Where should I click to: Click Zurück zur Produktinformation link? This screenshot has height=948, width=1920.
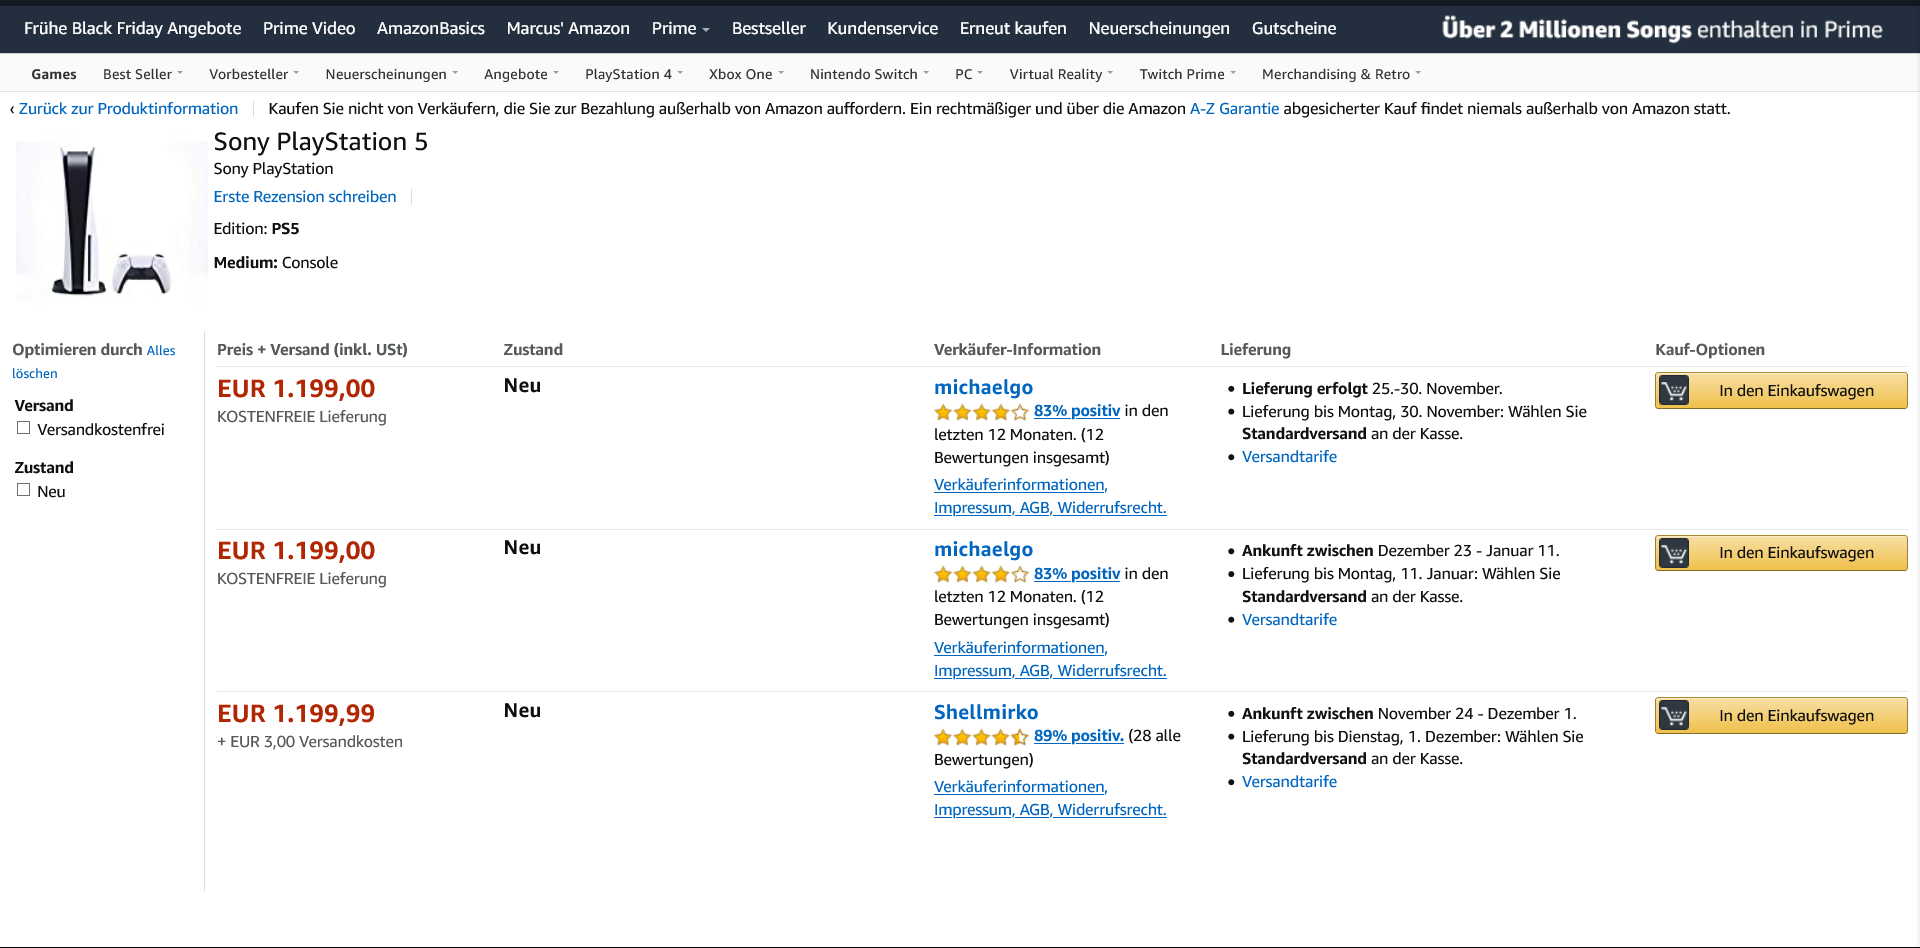(128, 108)
